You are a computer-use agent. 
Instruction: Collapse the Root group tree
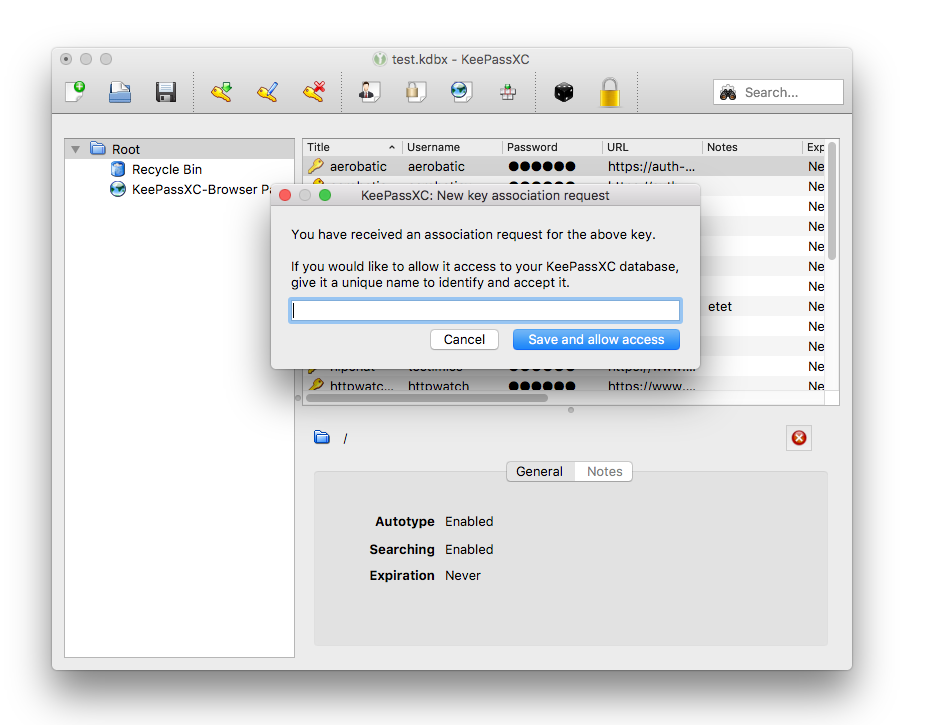coord(76,149)
